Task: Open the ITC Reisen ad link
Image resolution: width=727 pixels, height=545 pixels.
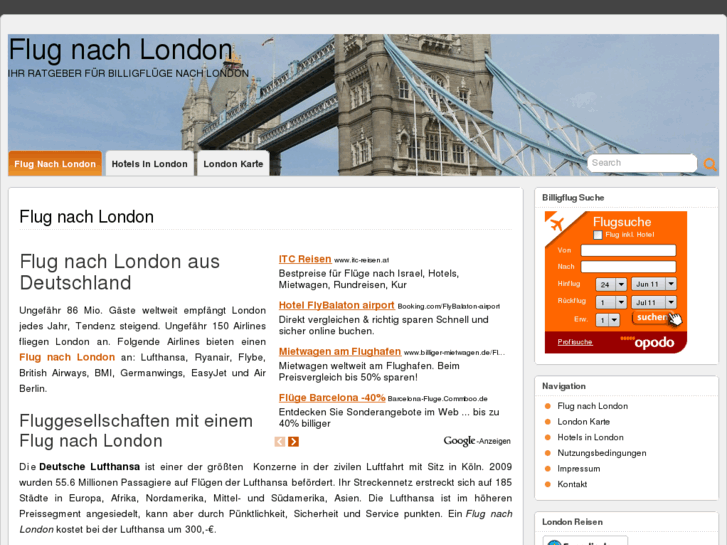Action: [305, 259]
